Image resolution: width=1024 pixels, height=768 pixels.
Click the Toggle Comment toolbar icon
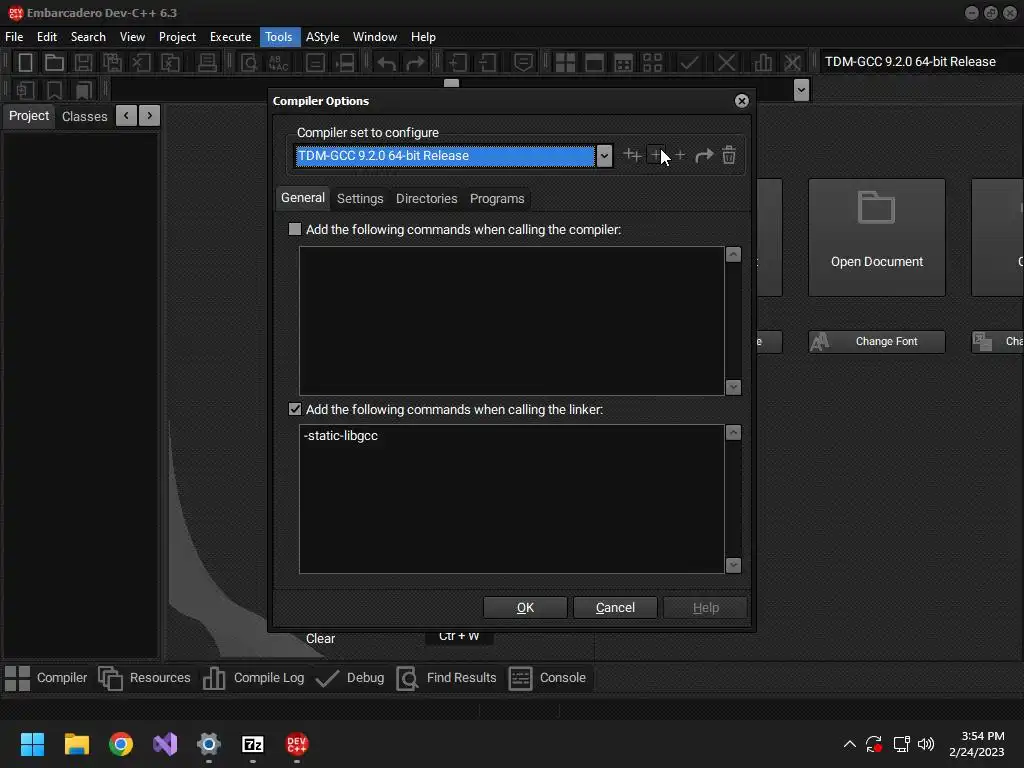(x=523, y=63)
